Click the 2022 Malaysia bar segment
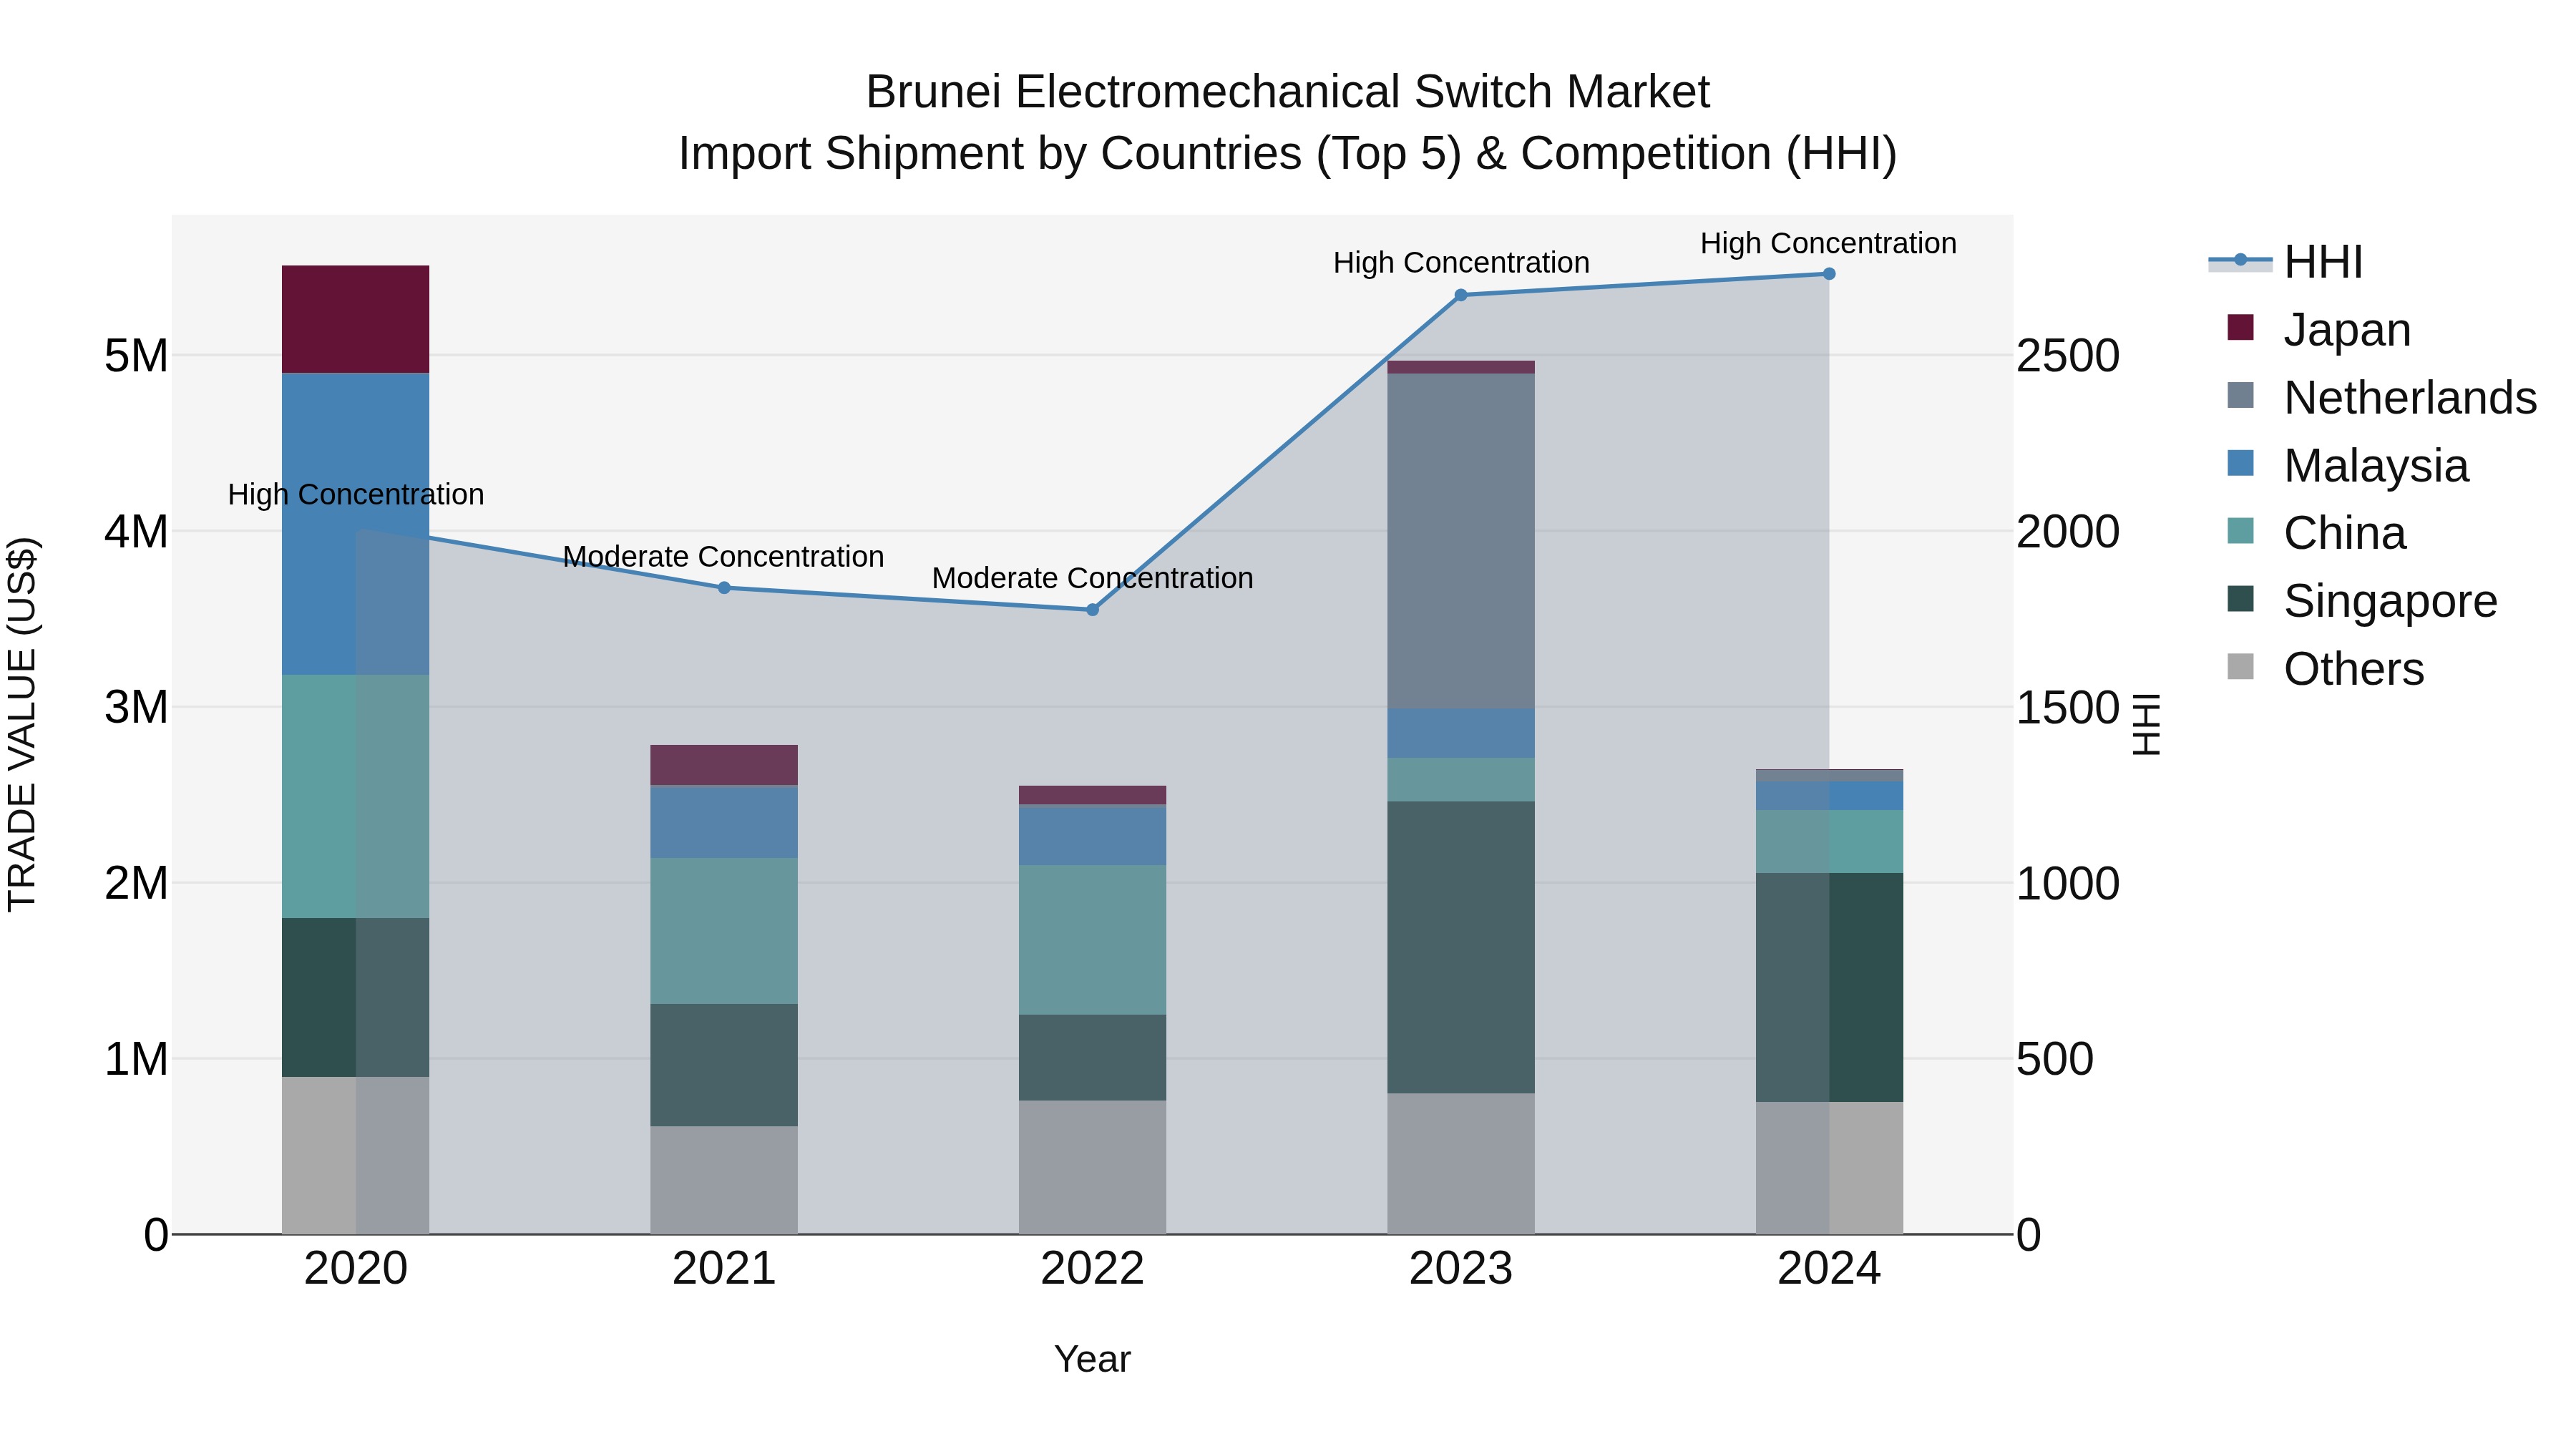Screen dimensions: 2576x1449 (x=1093, y=836)
